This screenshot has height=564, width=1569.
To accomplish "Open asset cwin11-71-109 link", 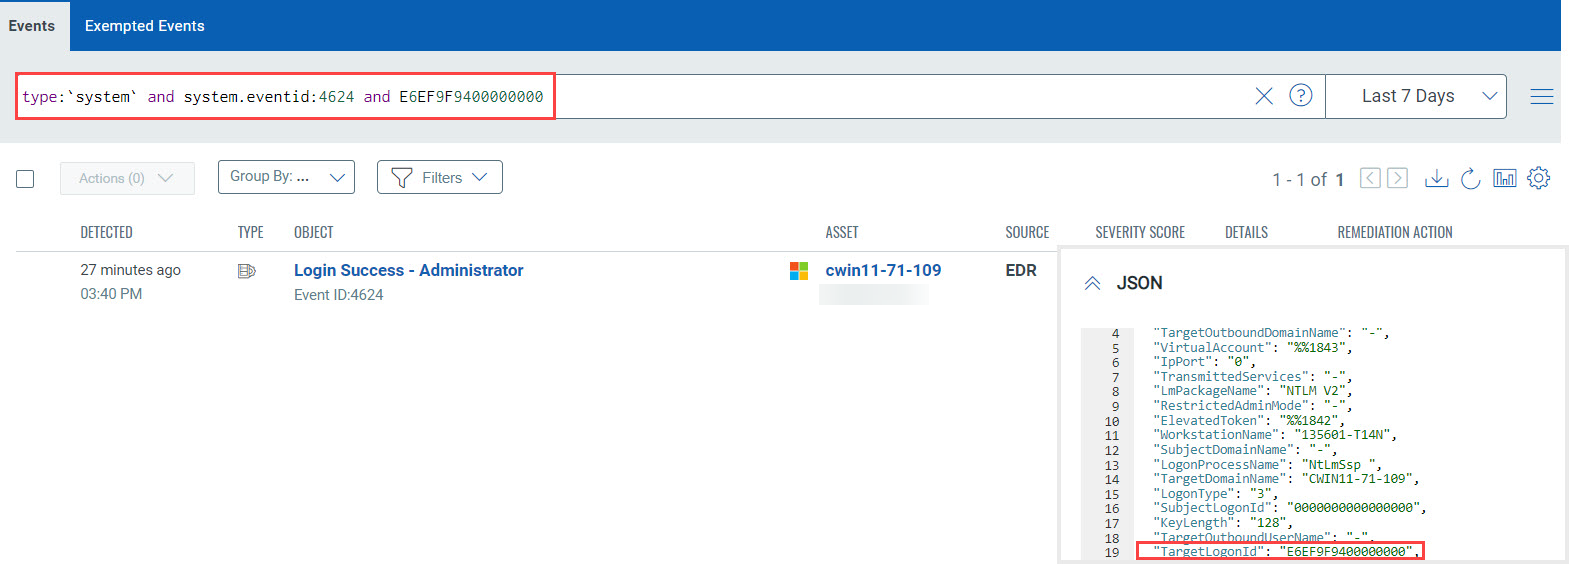I will pos(883,270).
